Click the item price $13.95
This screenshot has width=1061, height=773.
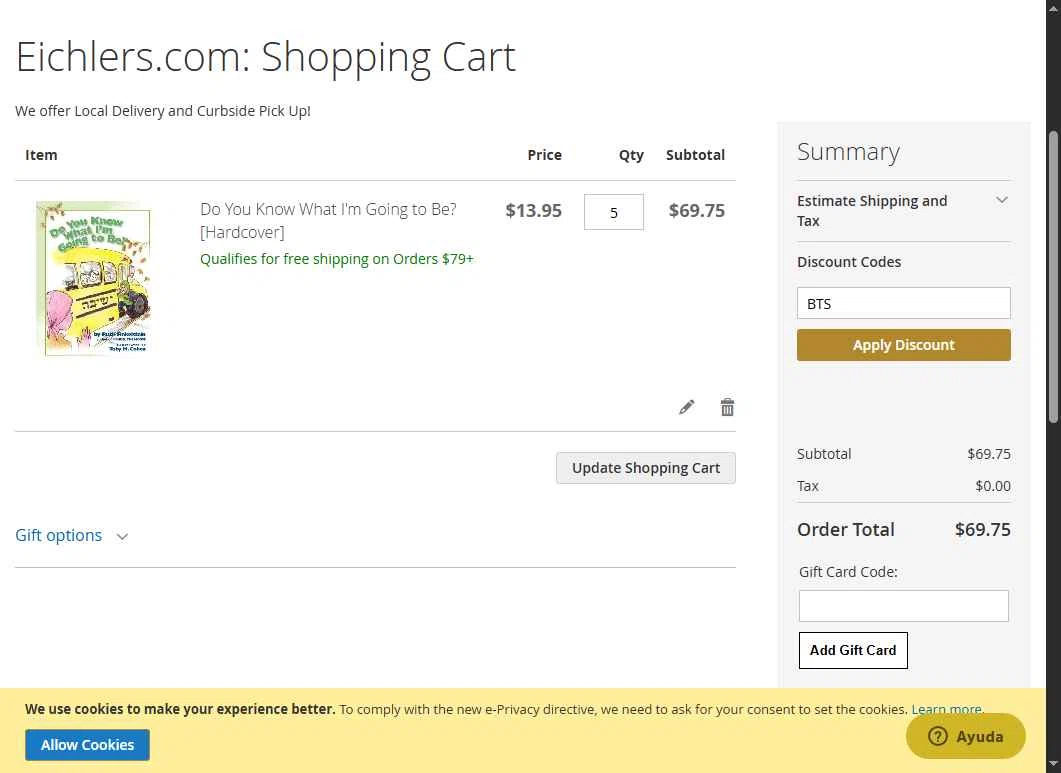pyautogui.click(x=533, y=211)
